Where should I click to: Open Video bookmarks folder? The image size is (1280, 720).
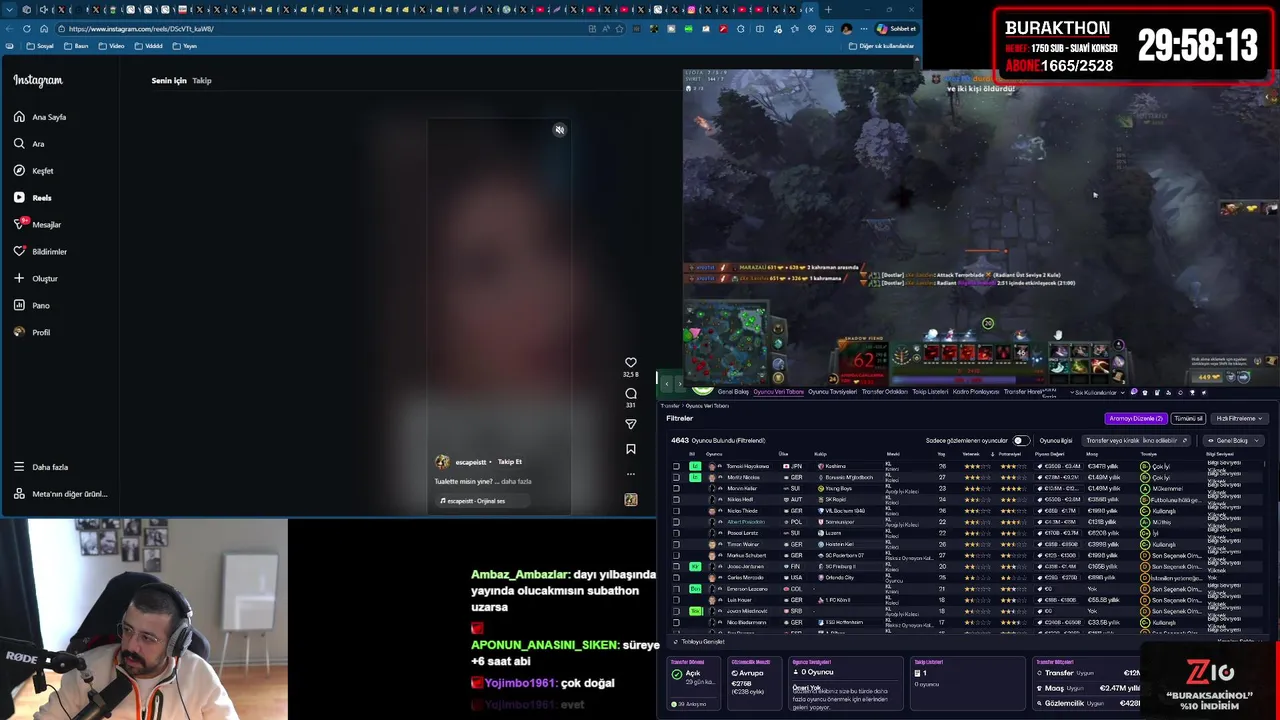(x=112, y=46)
